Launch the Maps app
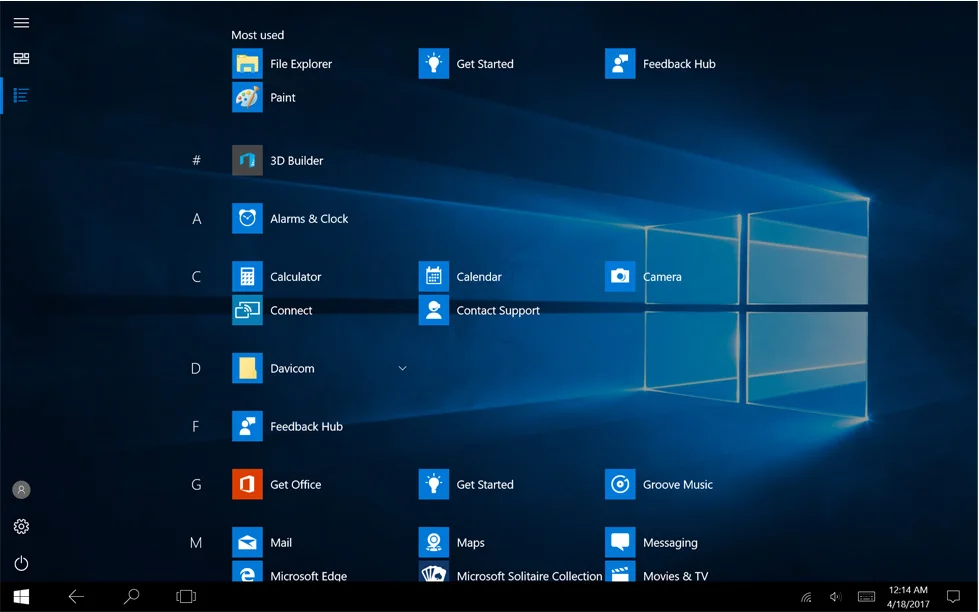The image size is (979, 612). 452,543
